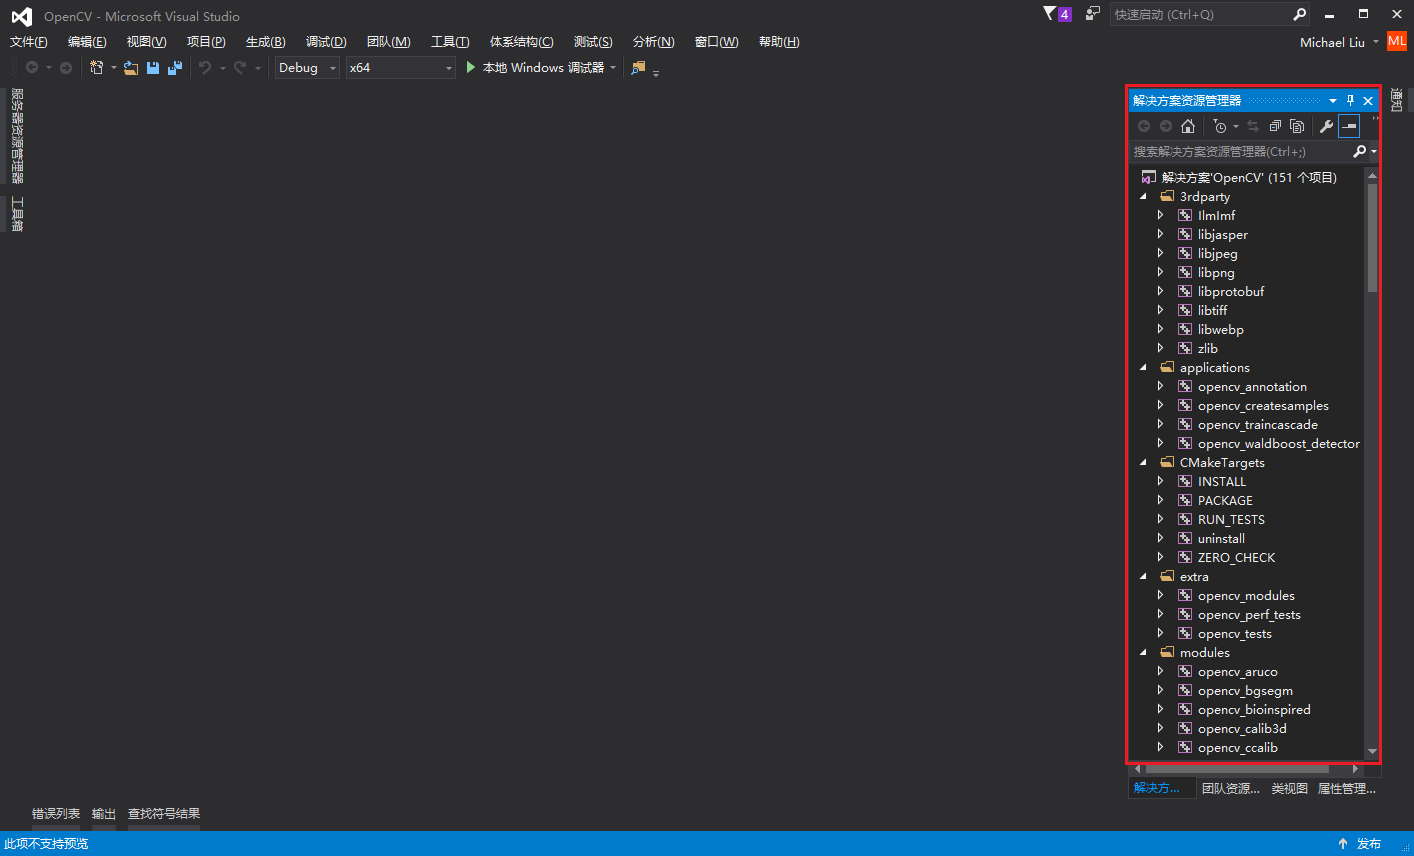Open the 帮助(H) help menu
1414x856 pixels.
(779, 42)
